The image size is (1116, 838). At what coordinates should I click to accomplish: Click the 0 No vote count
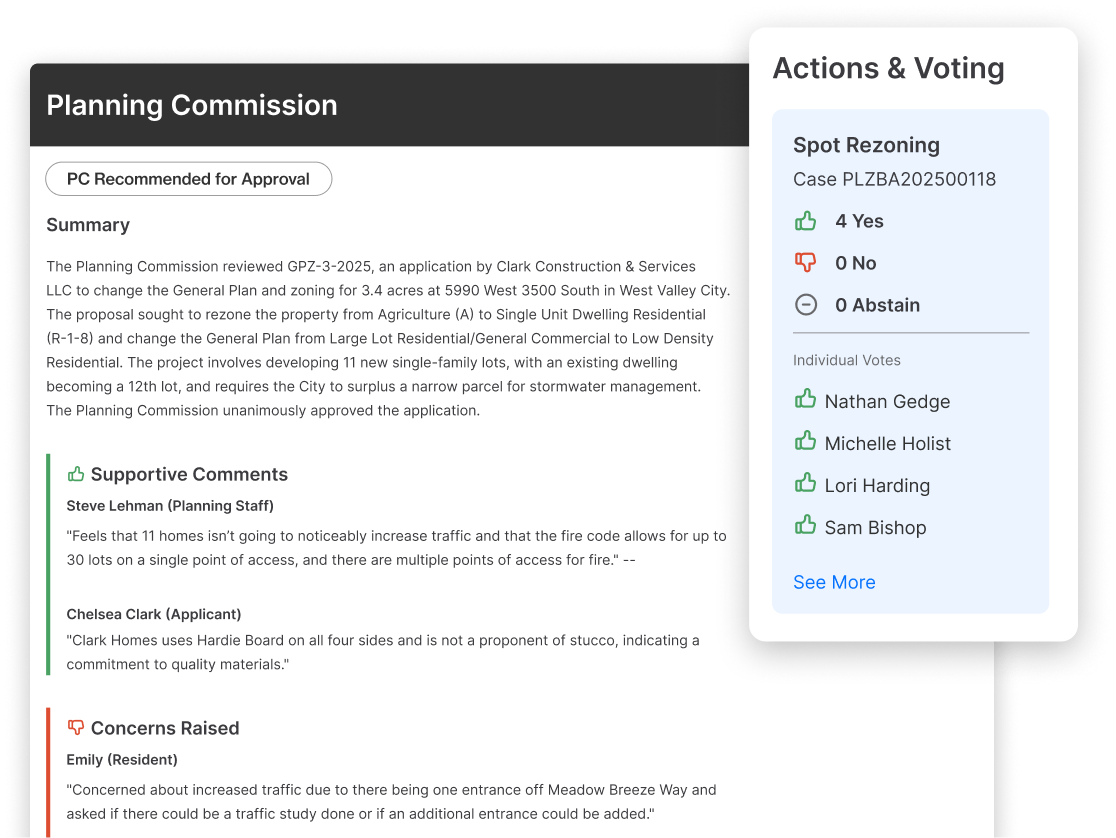856,263
